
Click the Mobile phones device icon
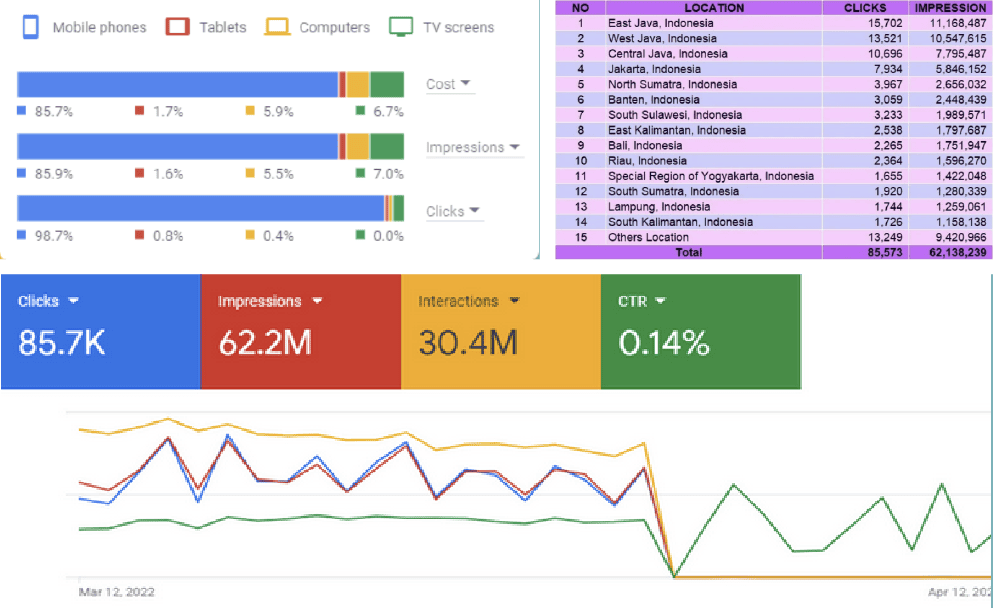[30, 27]
